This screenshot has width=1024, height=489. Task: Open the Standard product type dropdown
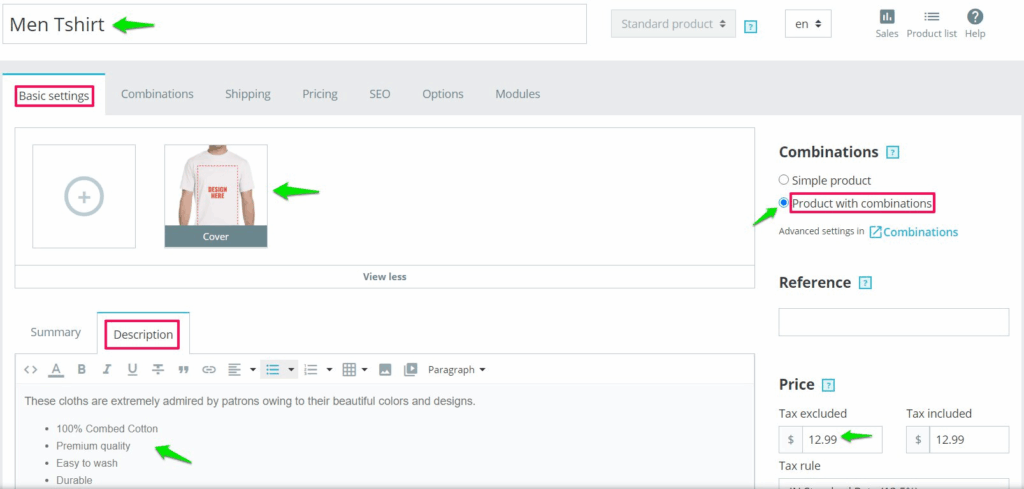coord(672,24)
